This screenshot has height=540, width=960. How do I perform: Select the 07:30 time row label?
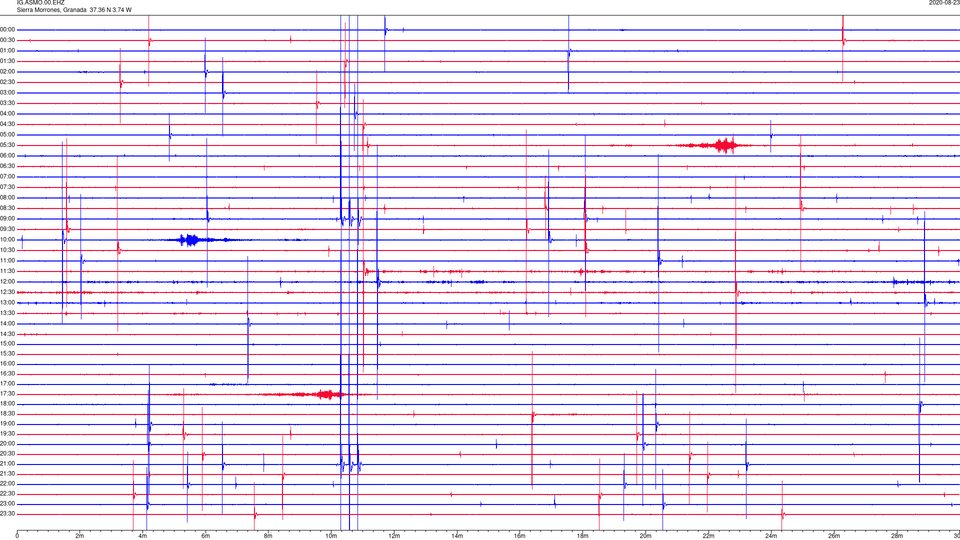[8, 187]
